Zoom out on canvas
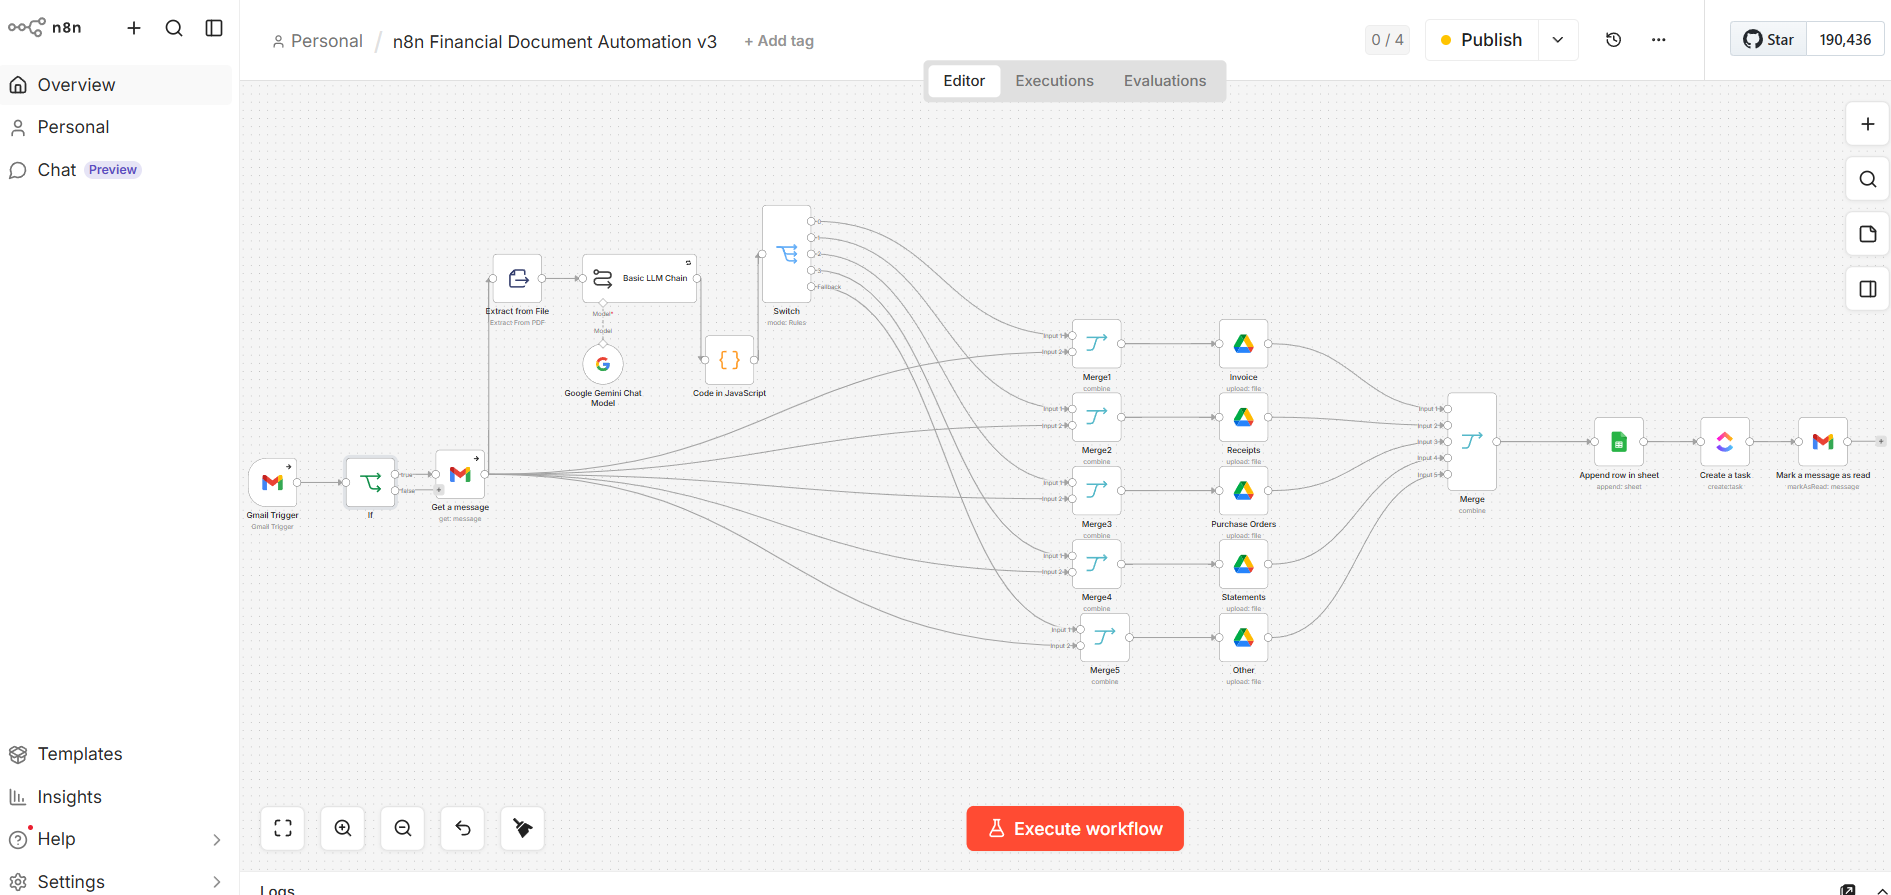This screenshot has width=1891, height=895. [x=403, y=828]
